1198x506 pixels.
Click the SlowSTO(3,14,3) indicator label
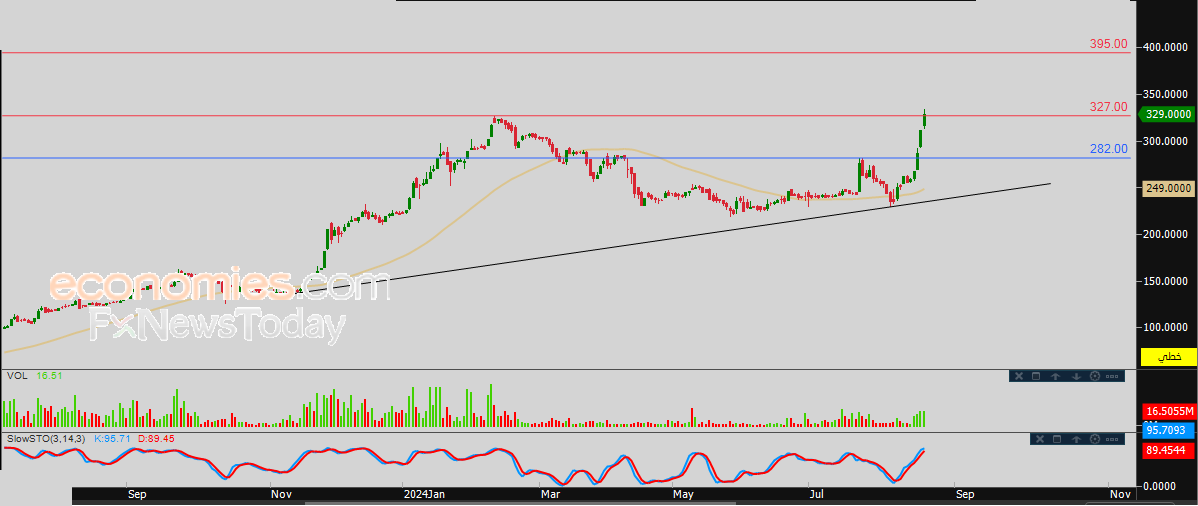[47, 439]
